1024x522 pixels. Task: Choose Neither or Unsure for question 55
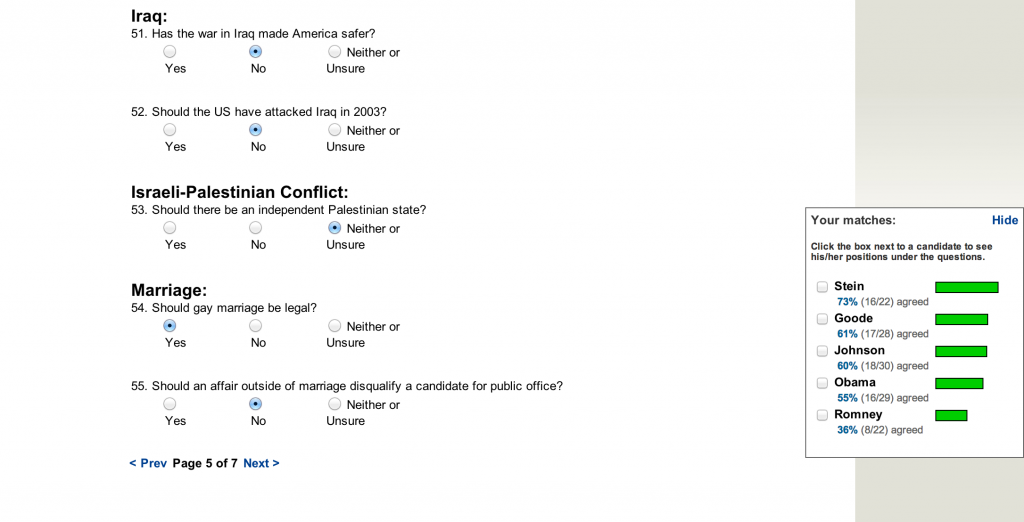(334, 404)
